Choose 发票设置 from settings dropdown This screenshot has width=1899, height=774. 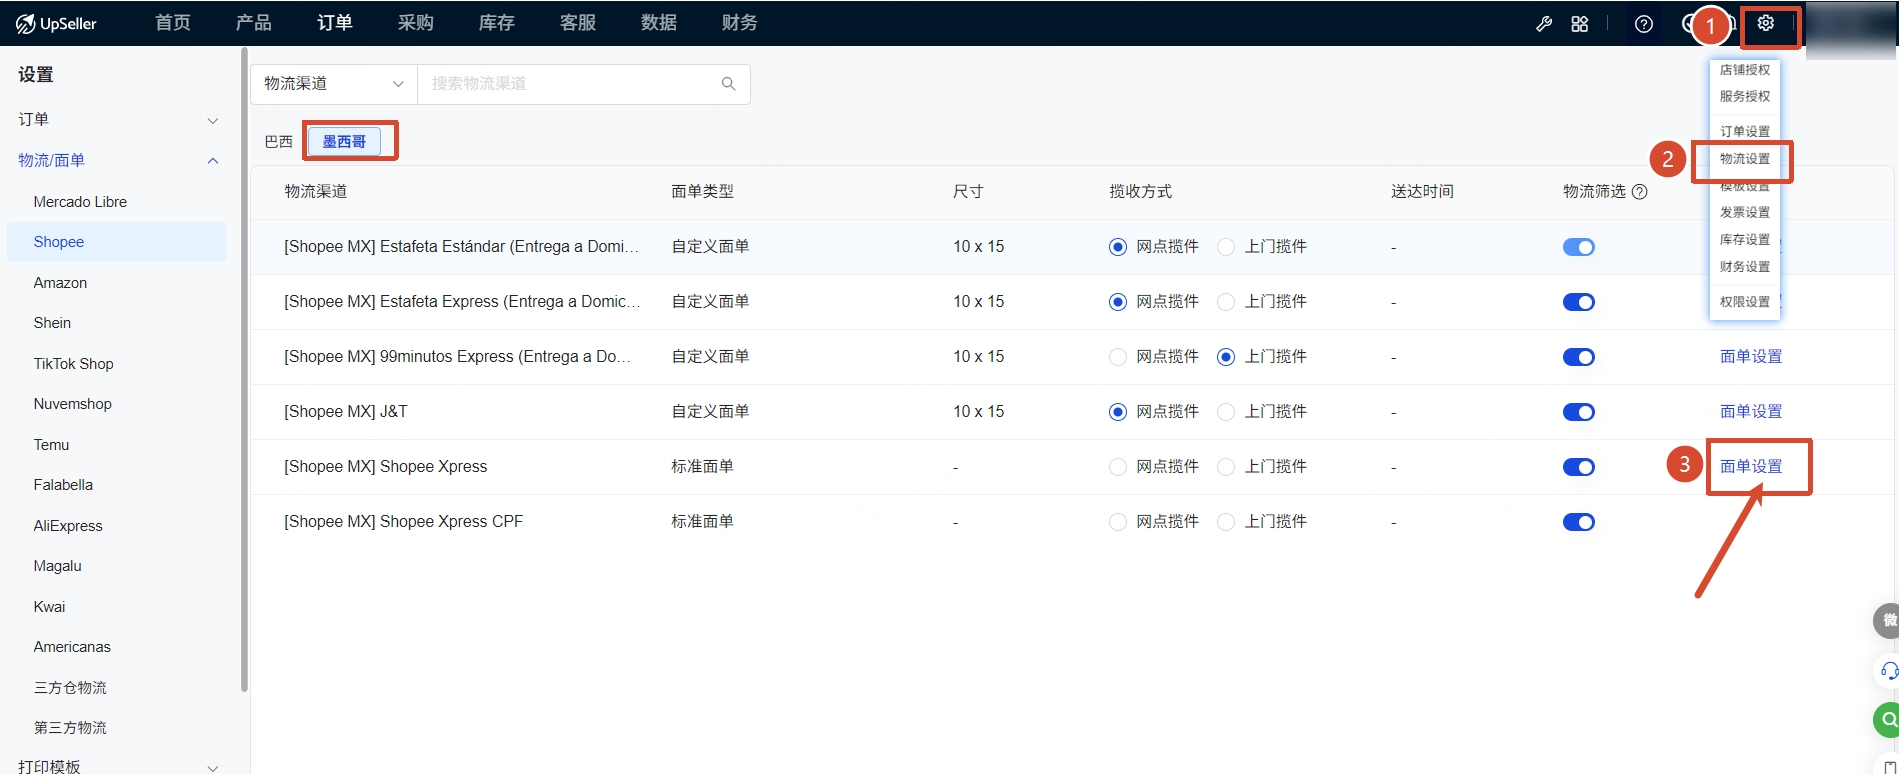pos(1745,212)
